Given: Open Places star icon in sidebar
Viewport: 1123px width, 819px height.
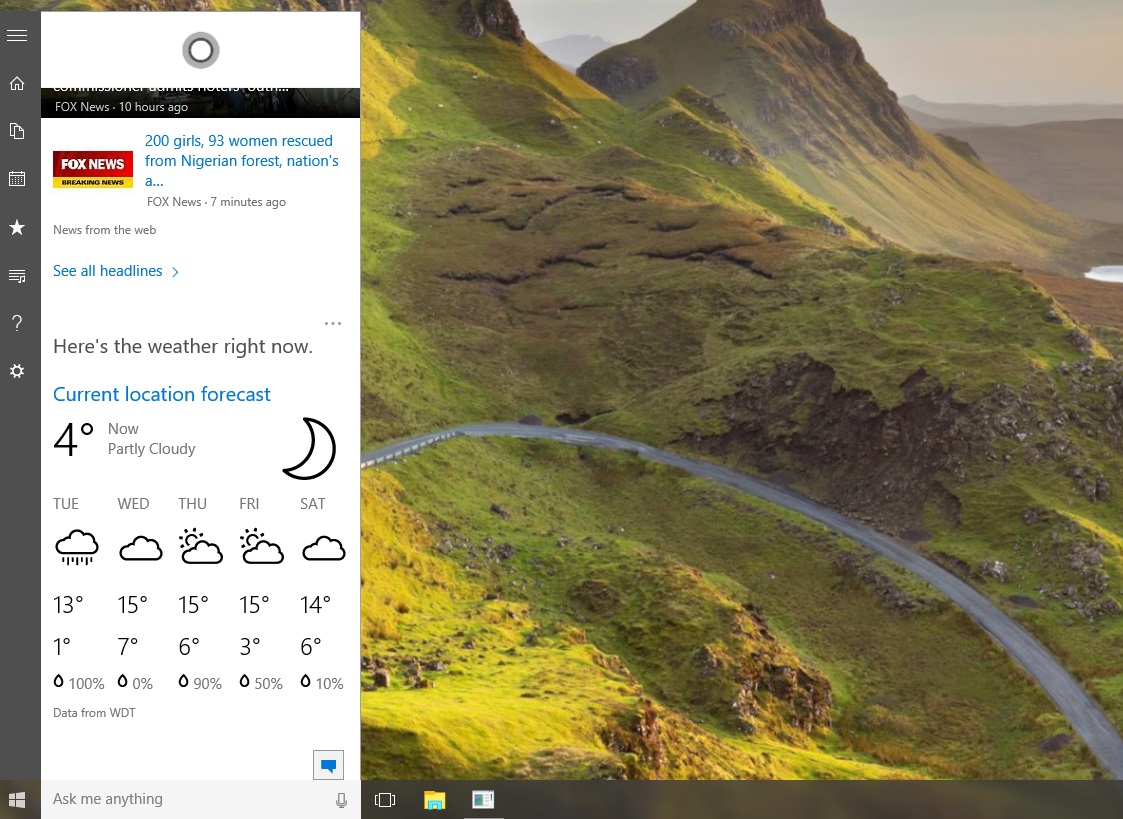Looking at the screenshot, I should pyautogui.click(x=17, y=227).
